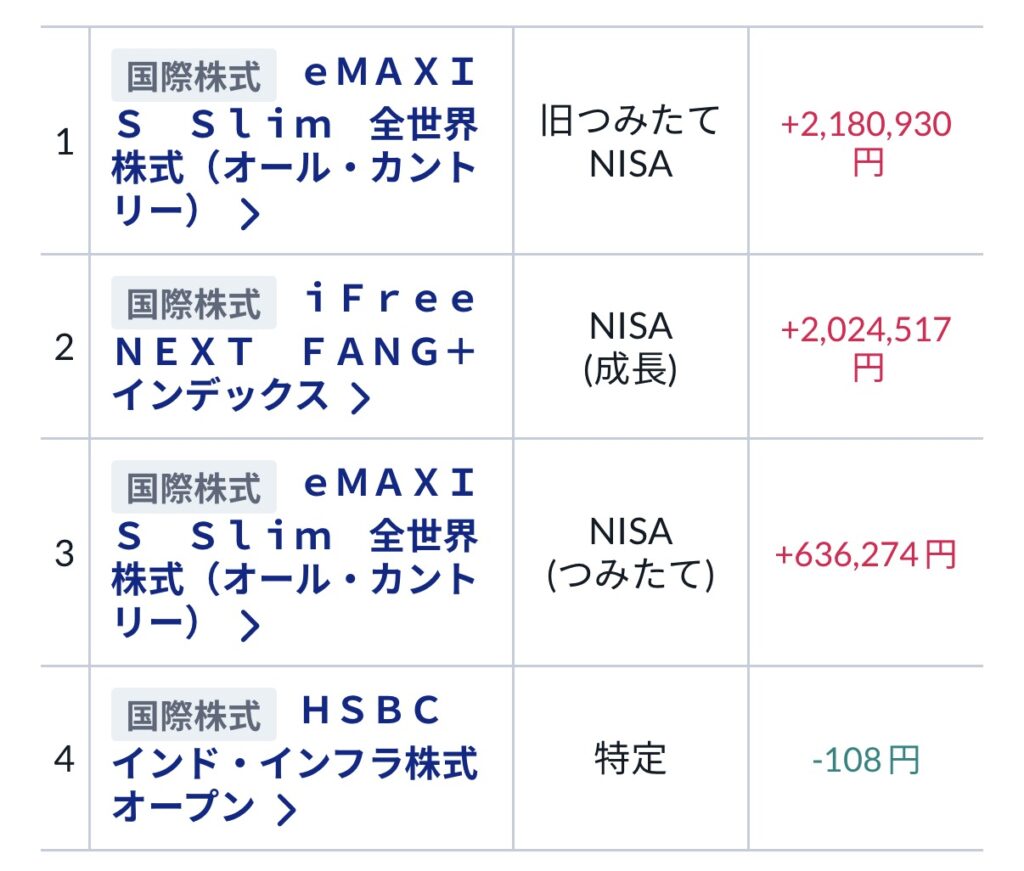Select the 特定 account cell

(630, 759)
